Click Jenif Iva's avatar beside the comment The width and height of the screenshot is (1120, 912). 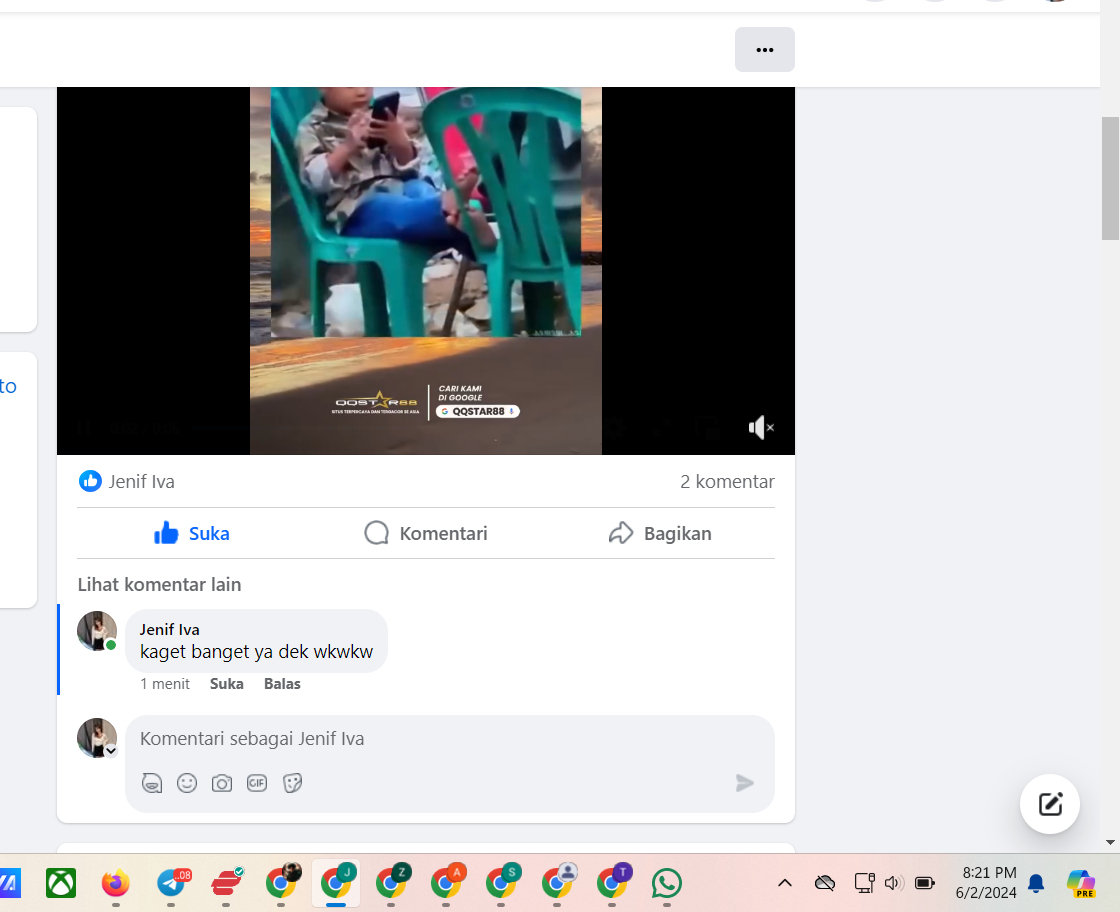(x=96, y=631)
